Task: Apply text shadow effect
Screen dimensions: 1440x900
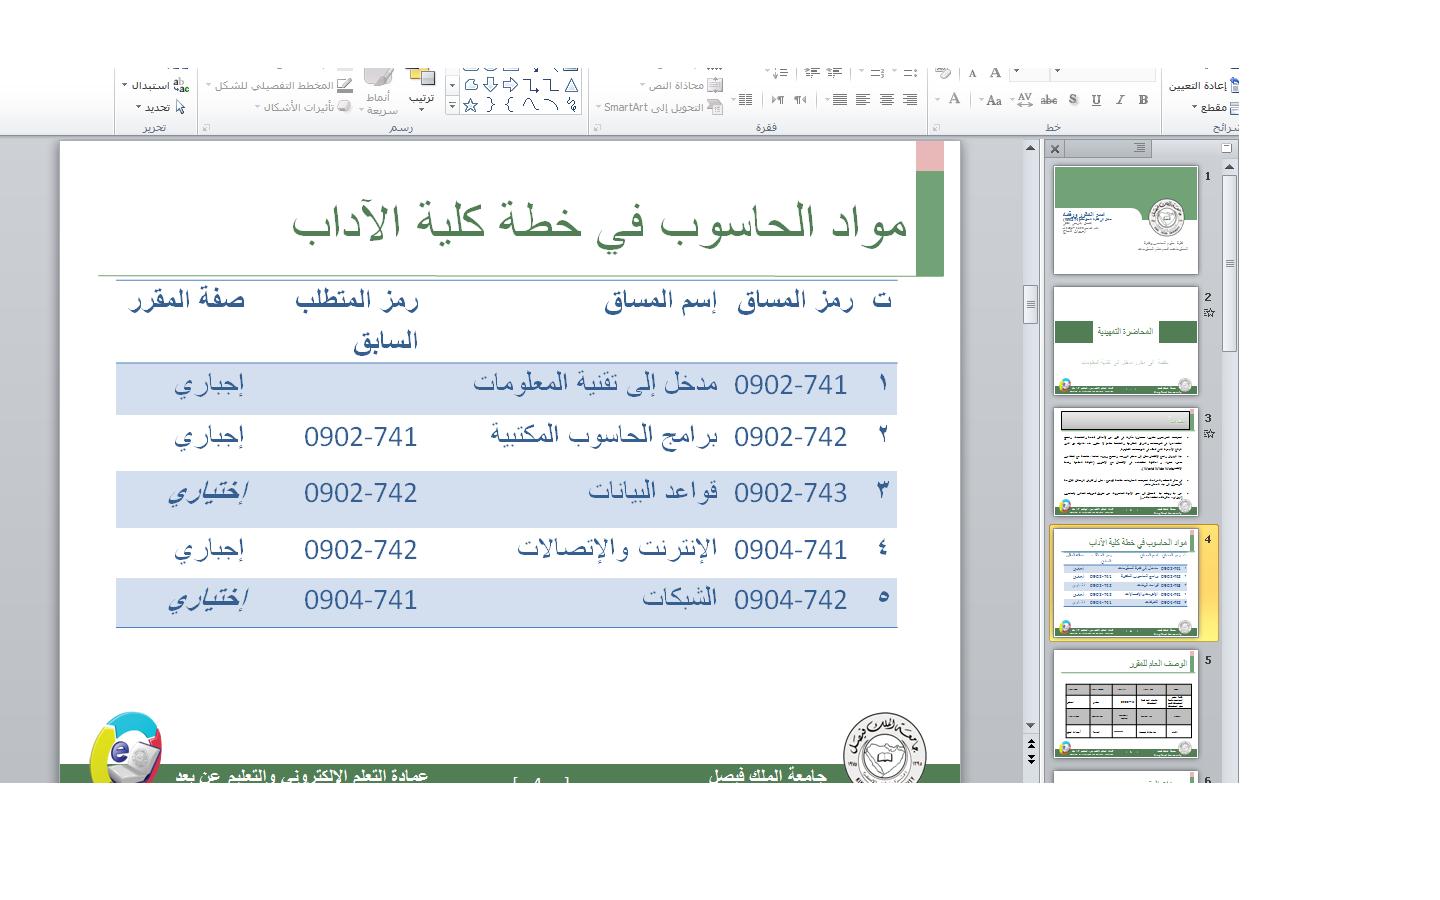Action: [1073, 100]
